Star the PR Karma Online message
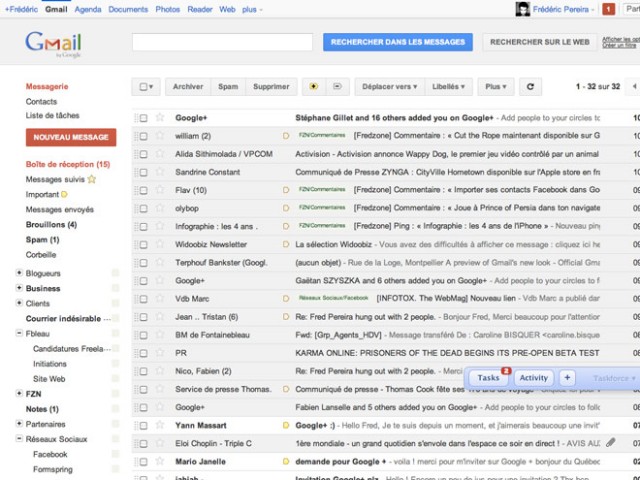Viewport: 640px width, 480px height. [x=160, y=353]
